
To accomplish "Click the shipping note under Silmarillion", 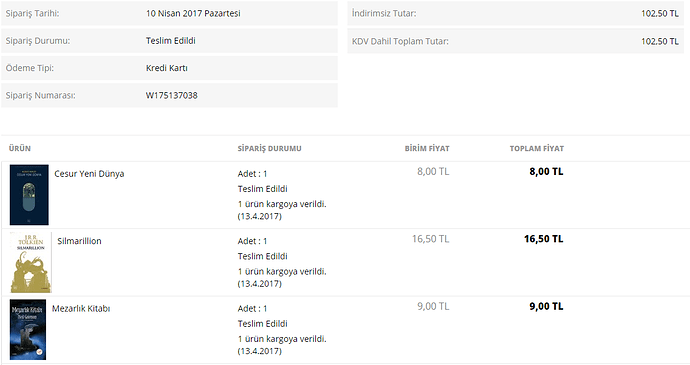I will click(282, 277).
